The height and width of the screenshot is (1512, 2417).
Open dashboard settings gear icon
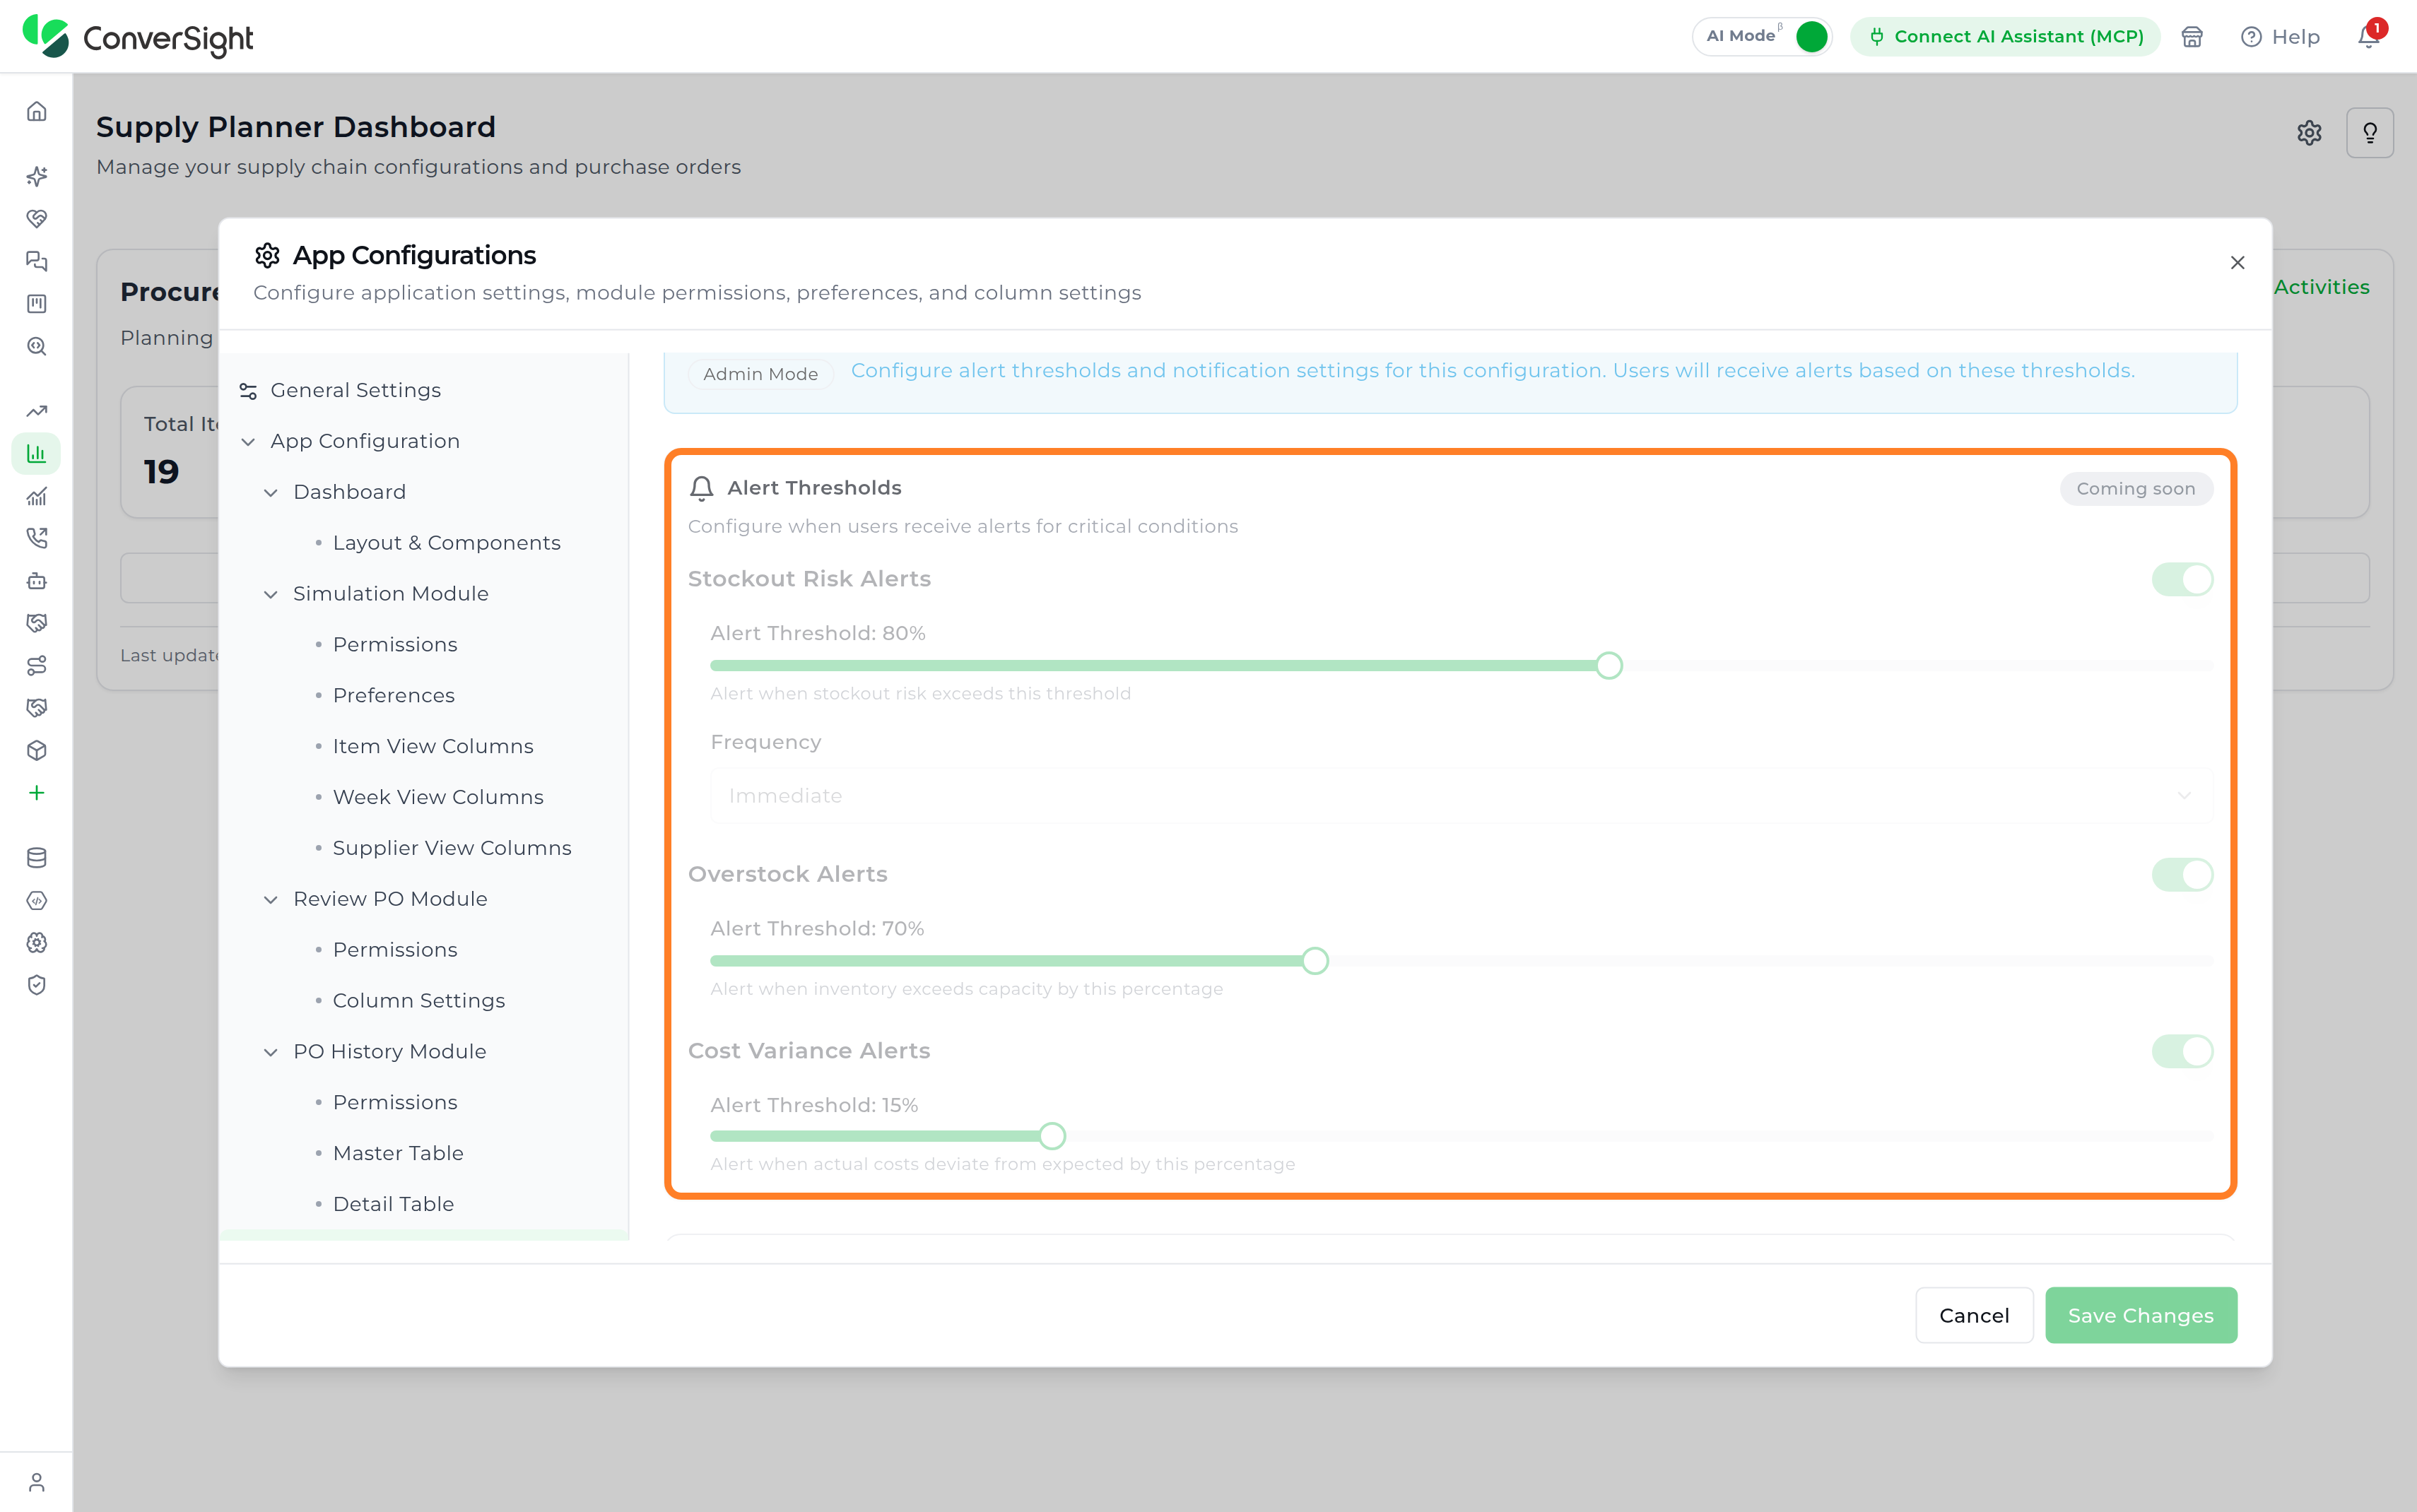pos(2308,133)
